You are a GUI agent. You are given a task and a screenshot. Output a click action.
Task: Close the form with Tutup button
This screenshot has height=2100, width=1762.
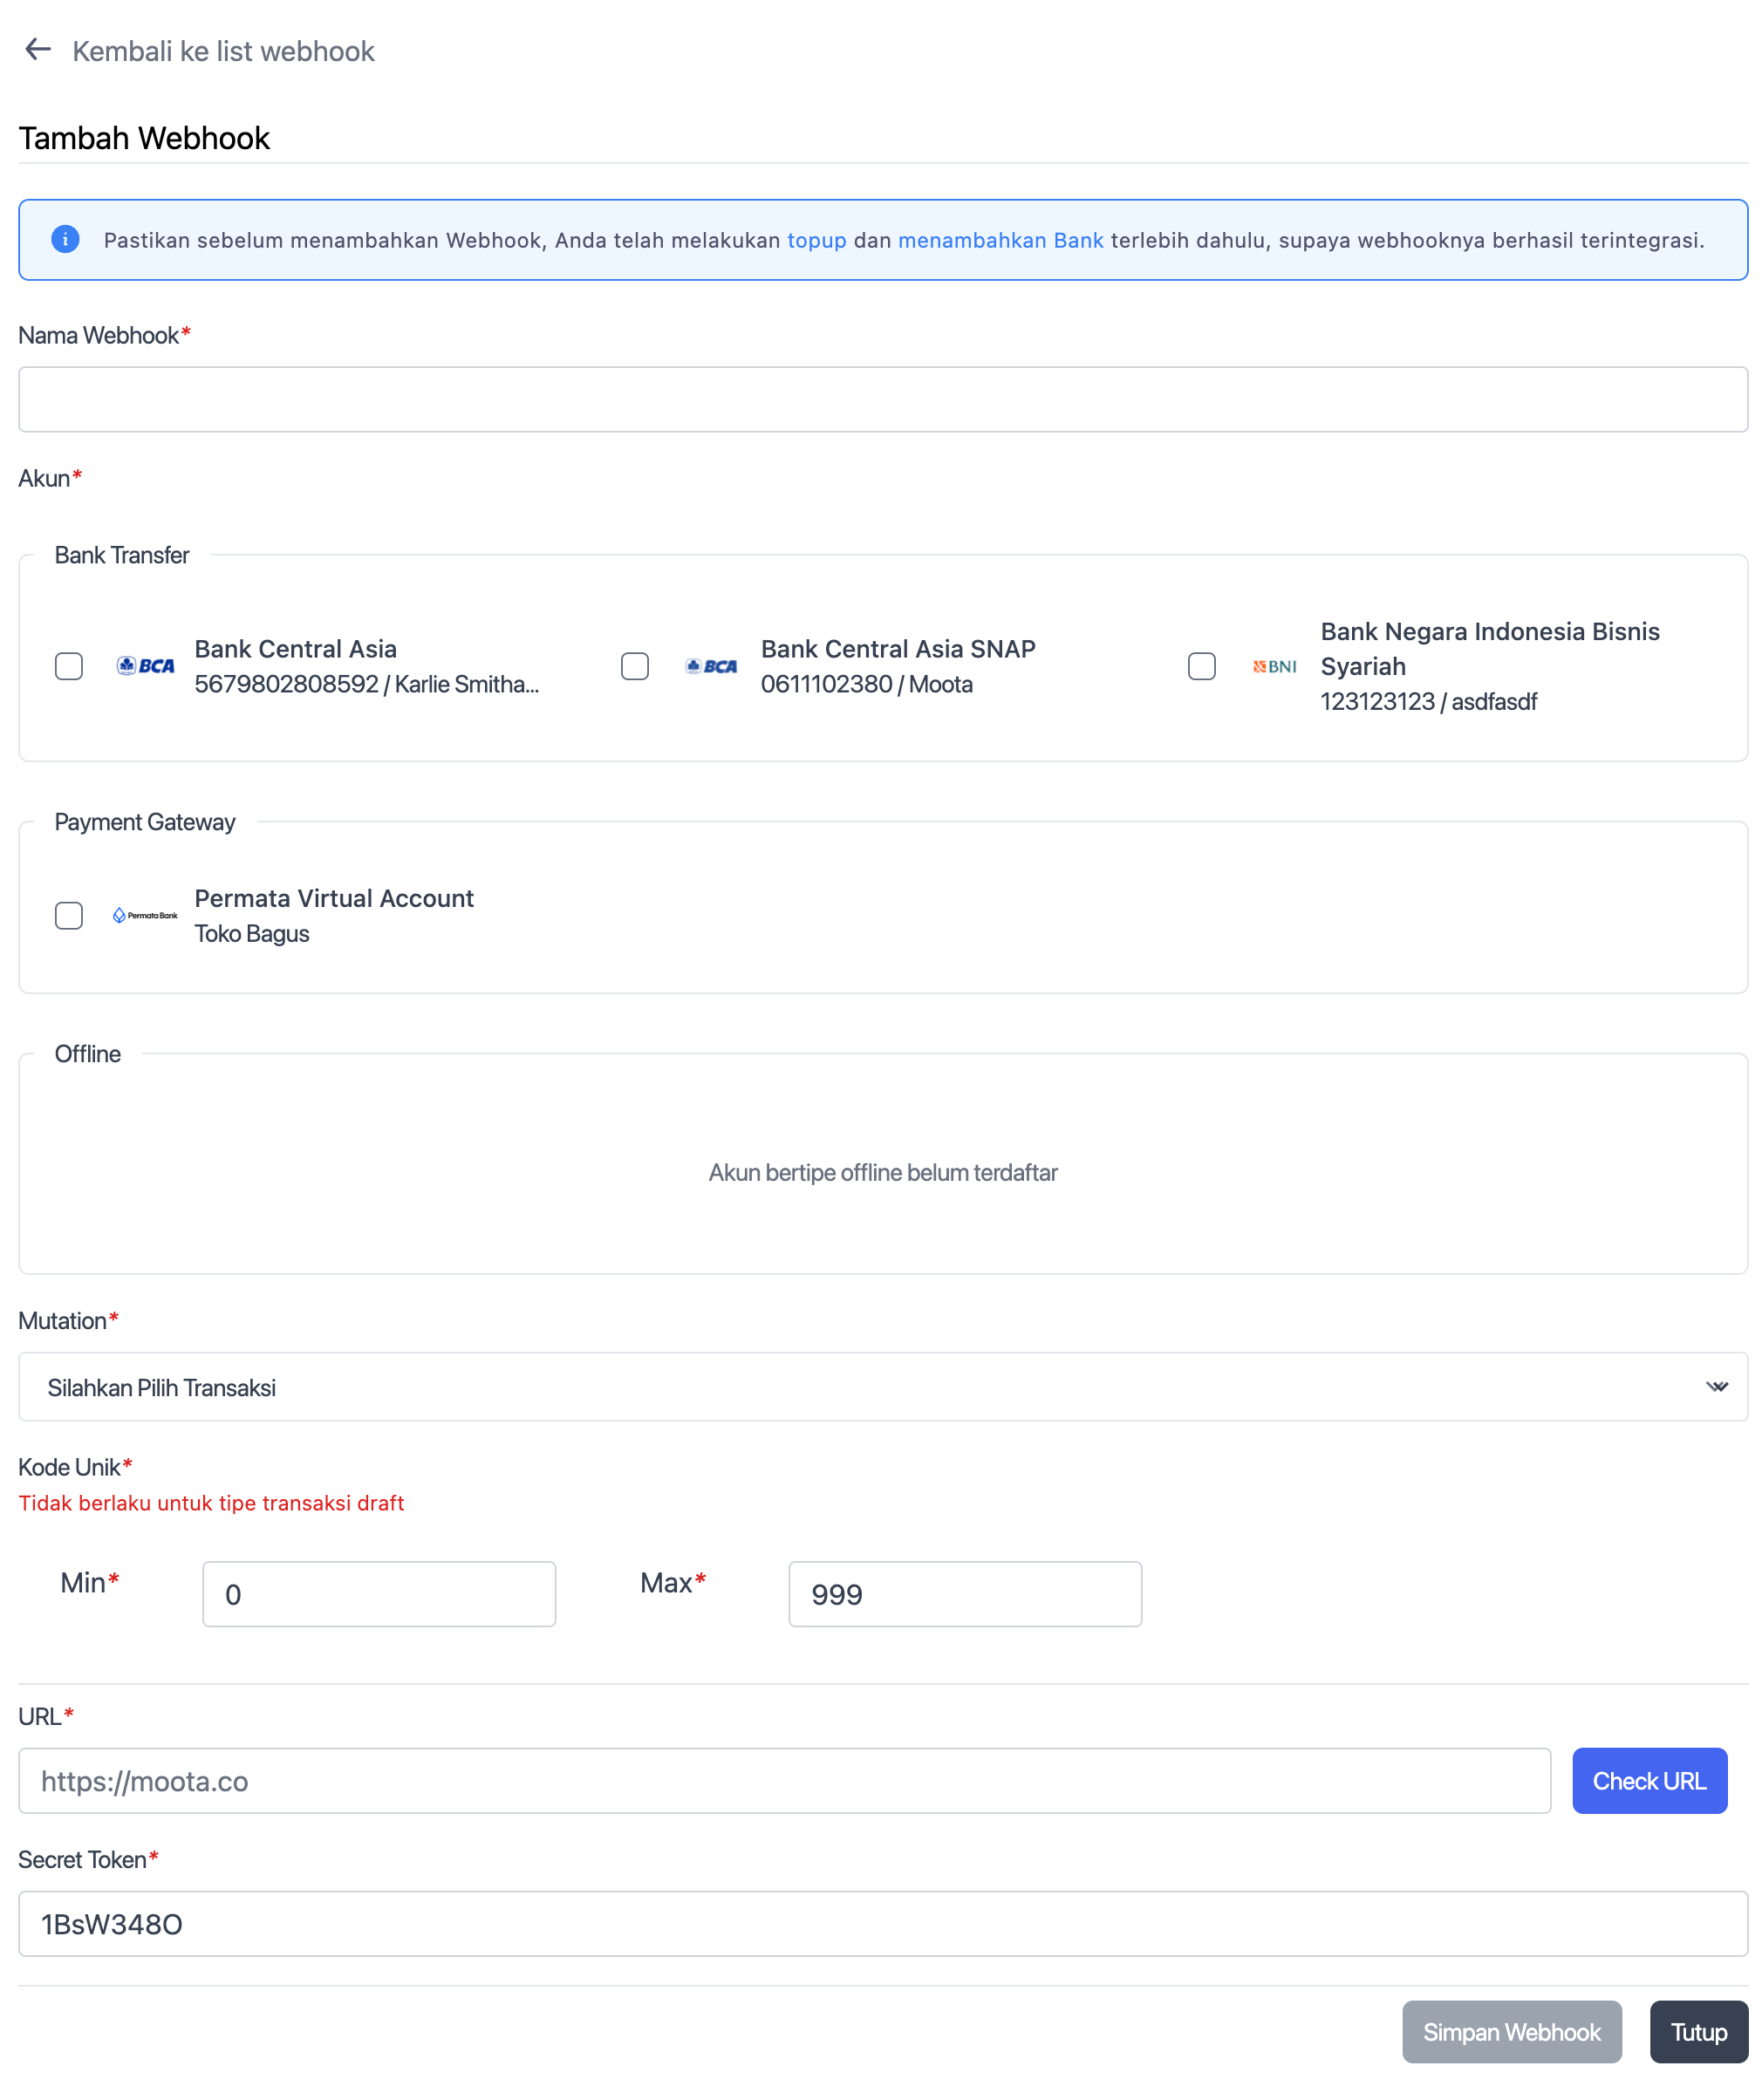pyautogui.click(x=1698, y=2031)
